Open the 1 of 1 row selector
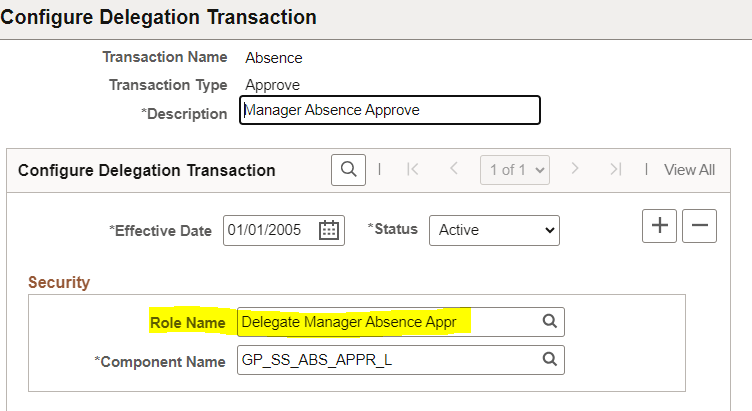Screen dimensions: 752x411 pyautogui.click(x=514, y=170)
